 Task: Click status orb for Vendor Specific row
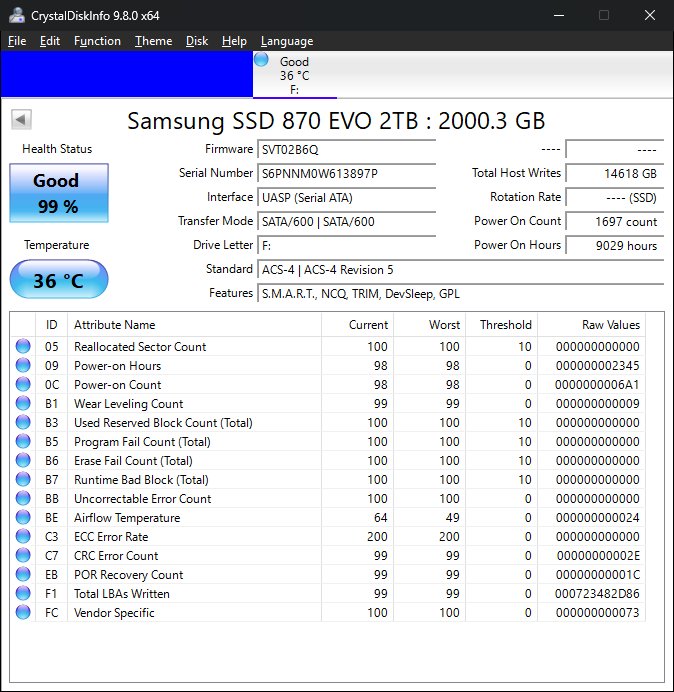click(x=23, y=612)
